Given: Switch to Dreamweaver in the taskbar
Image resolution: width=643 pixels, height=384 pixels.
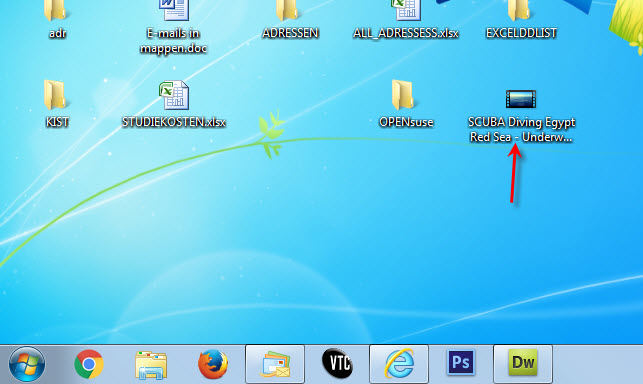Looking at the screenshot, I should coord(523,364).
